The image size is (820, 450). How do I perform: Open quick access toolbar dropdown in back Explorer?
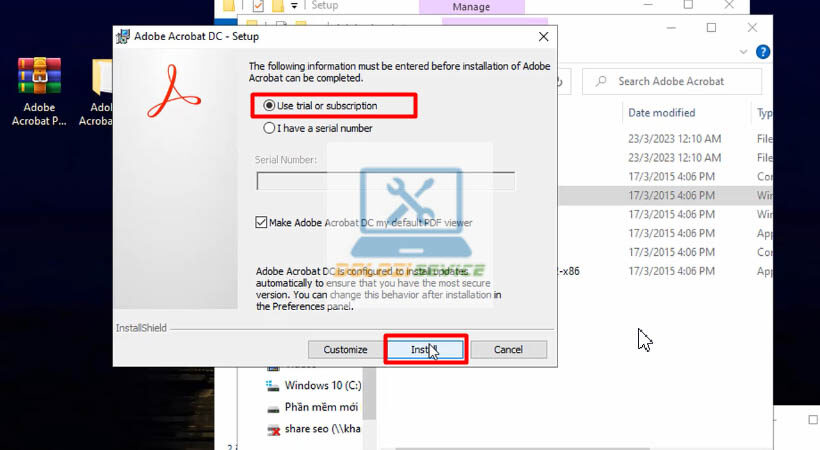click(294, 6)
